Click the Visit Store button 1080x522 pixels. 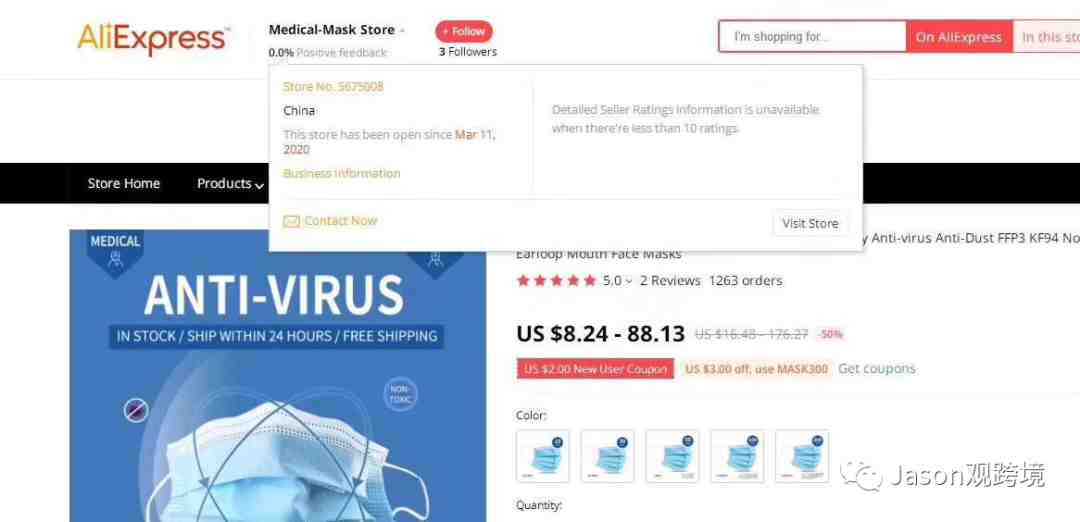coord(810,223)
